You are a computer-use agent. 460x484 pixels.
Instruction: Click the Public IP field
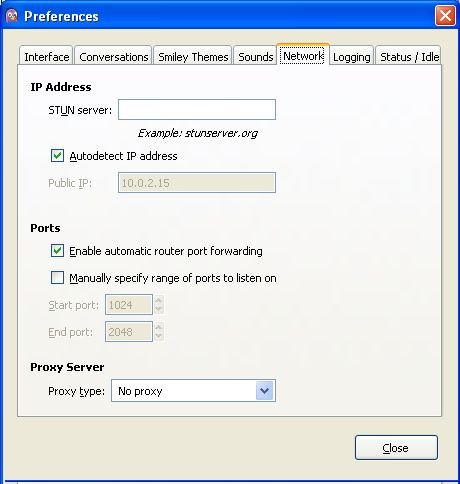coord(197,182)
